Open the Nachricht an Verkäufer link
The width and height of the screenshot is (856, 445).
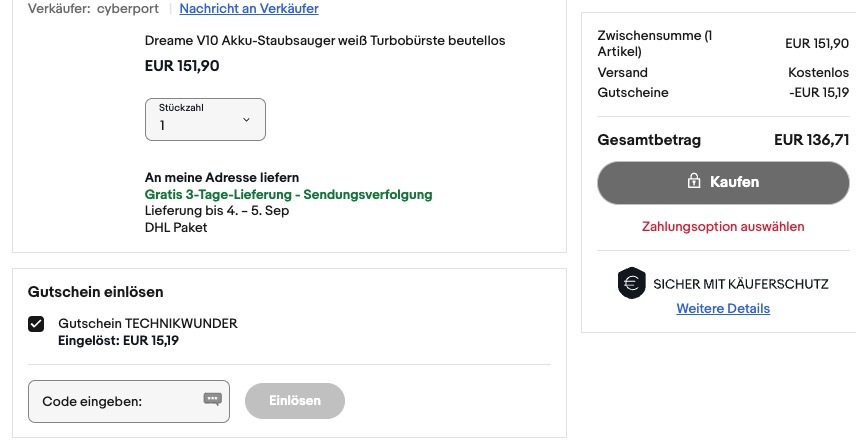[x=249, y=9]
